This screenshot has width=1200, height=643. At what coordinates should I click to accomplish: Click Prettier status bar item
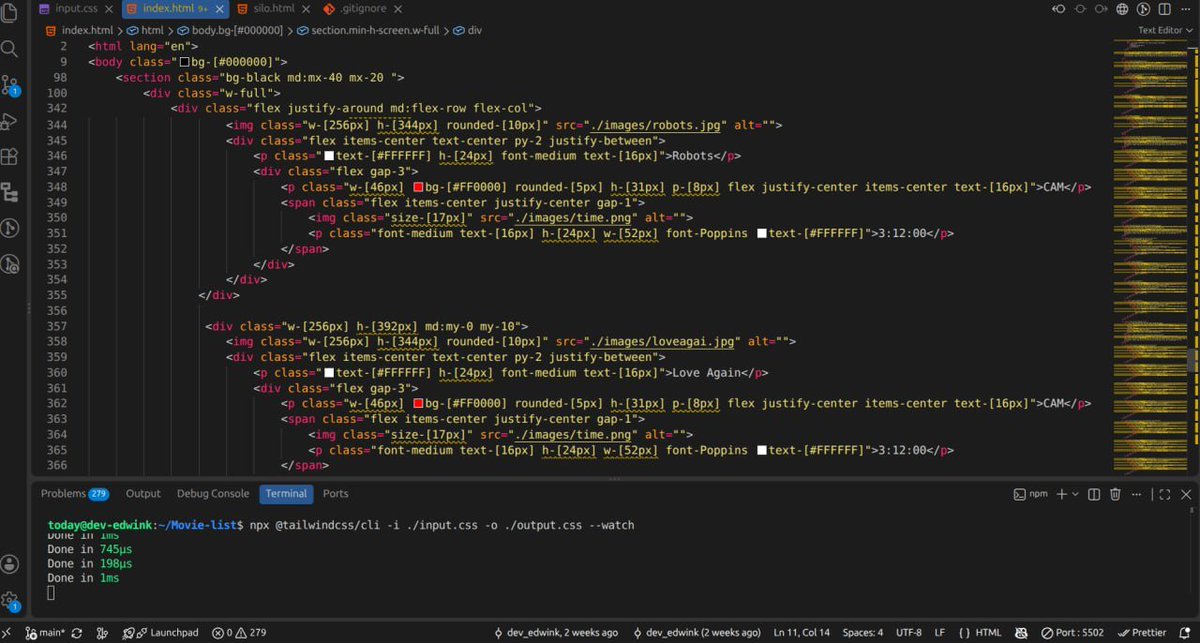pyautogui.click(x=1142, y=633)
